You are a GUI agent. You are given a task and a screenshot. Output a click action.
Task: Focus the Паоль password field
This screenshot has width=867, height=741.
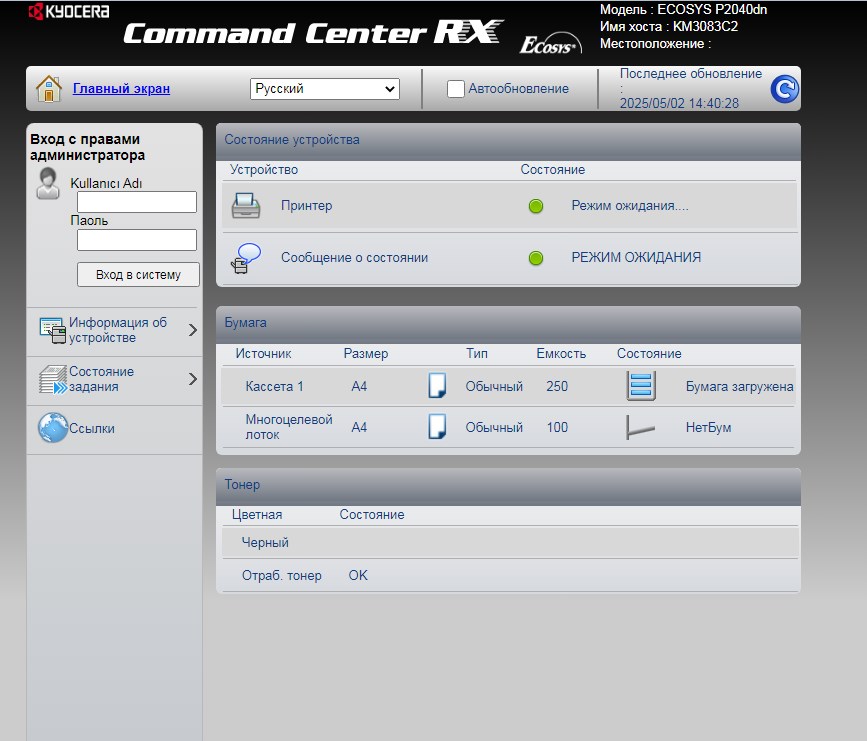click(x=137, y=240)
